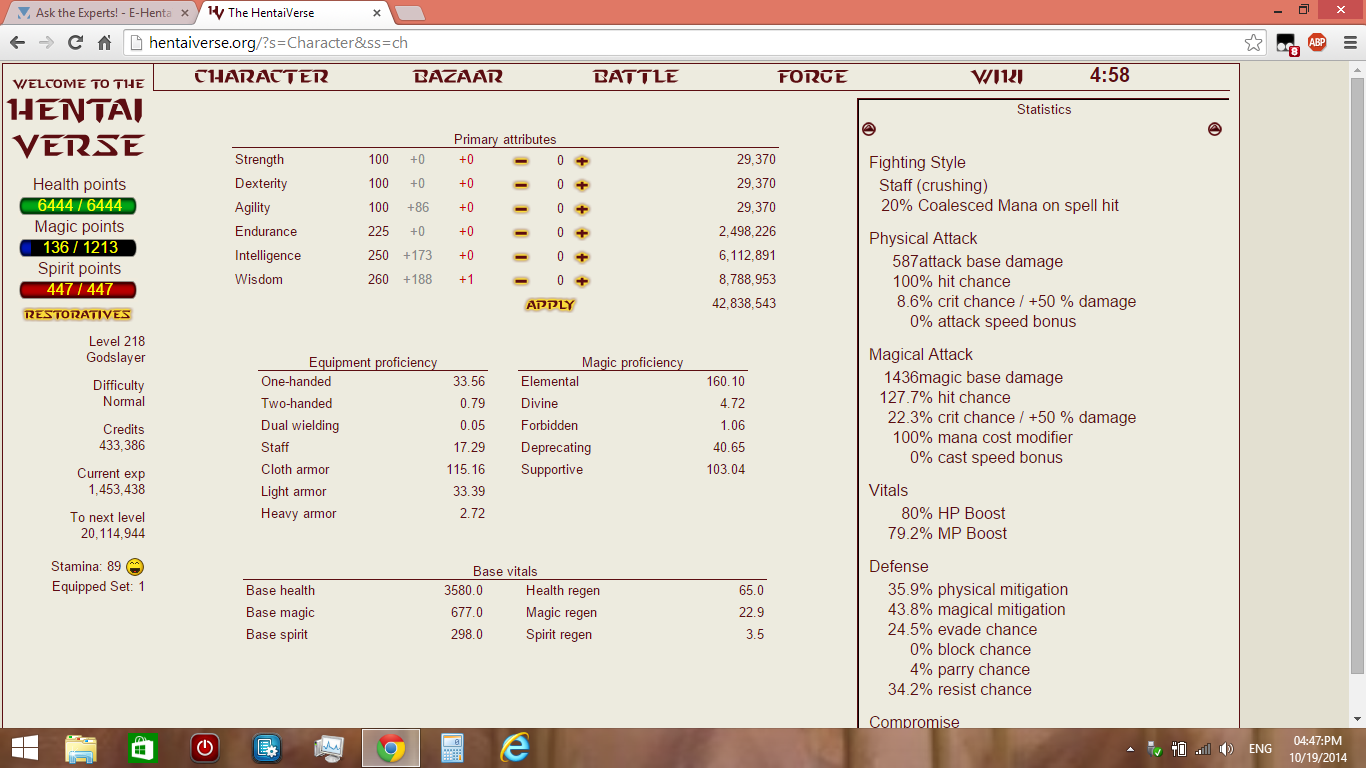1366x768 pixels.
Task: Increase Strength with the plus icon
Action: (x=582, y=160)
